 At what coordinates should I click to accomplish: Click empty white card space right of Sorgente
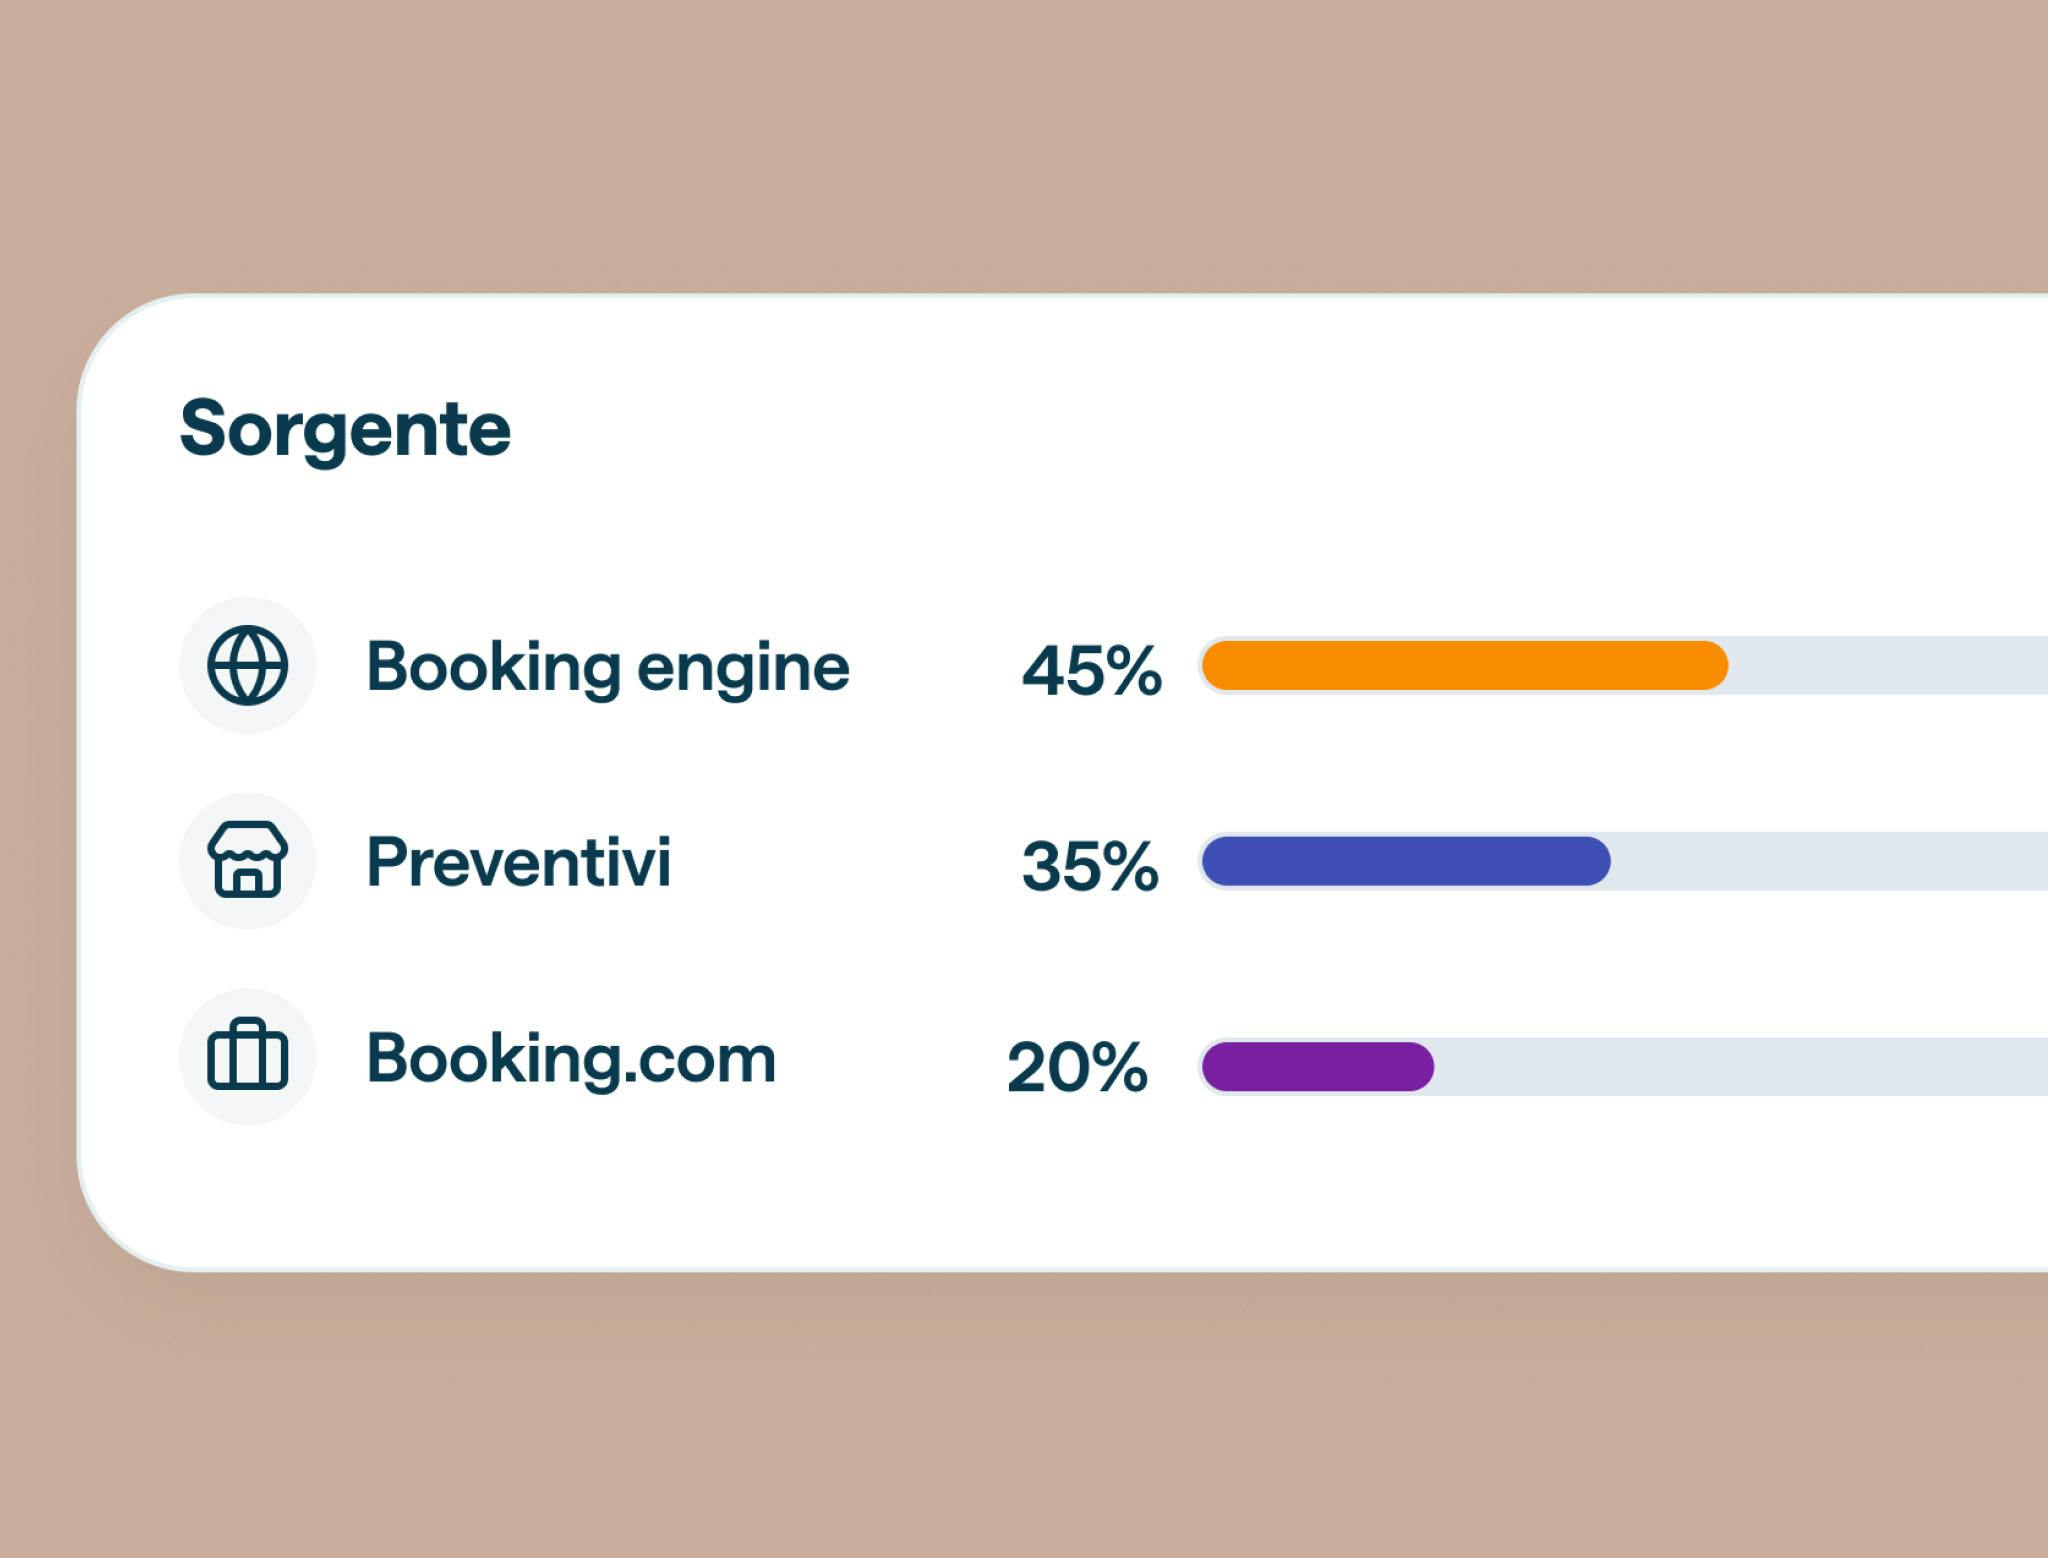pos(1200,430)
